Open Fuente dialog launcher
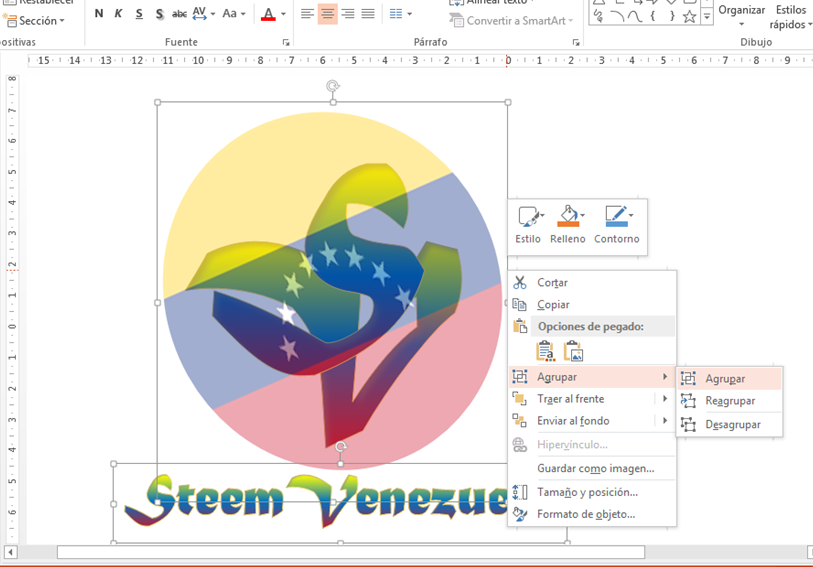Image resolution: width=813 pixels, height=567 pixels. [x=286, y=42]
